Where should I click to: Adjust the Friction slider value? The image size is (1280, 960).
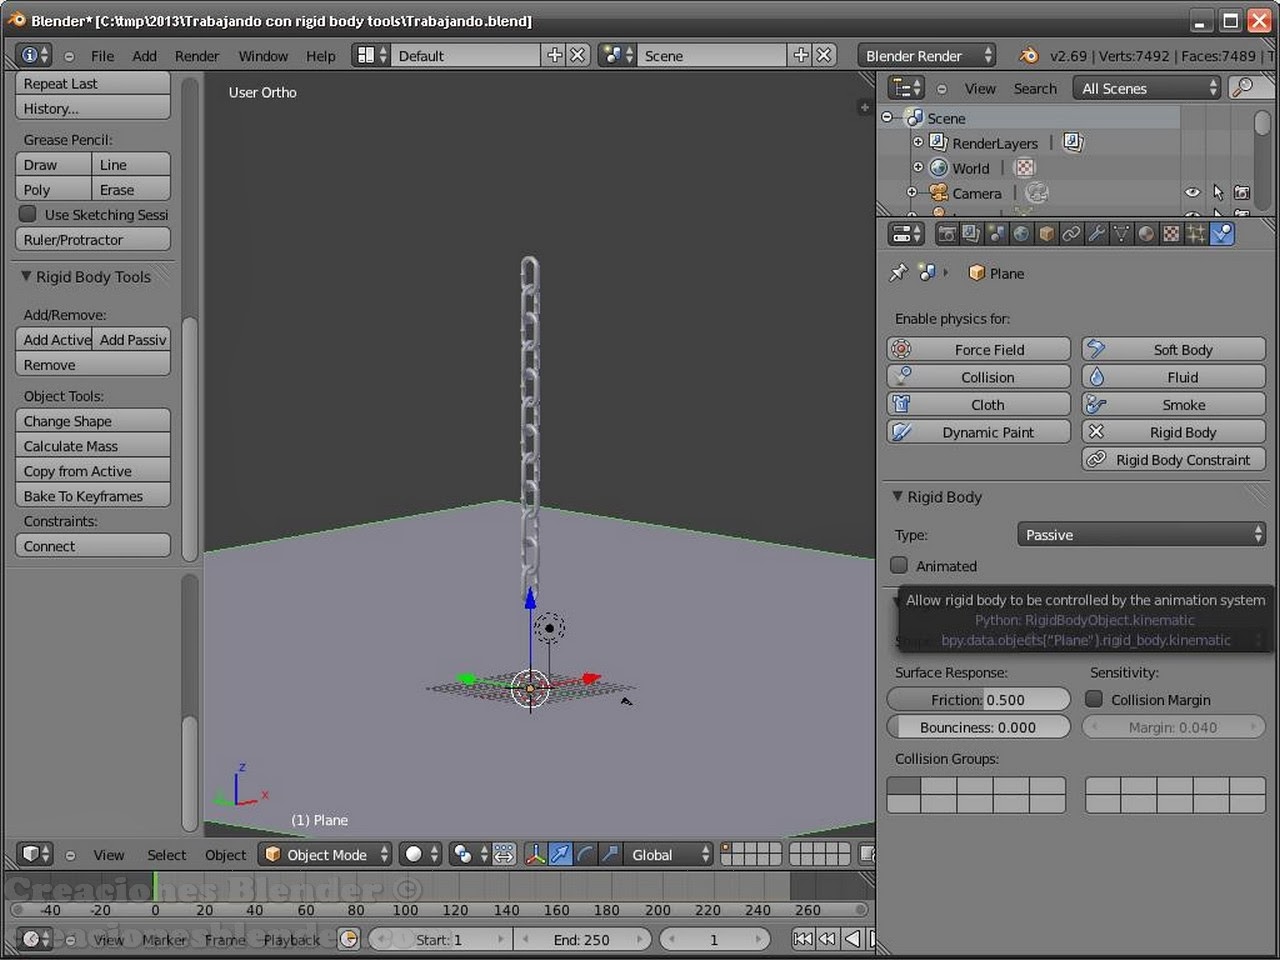click(x=978, y=699)
